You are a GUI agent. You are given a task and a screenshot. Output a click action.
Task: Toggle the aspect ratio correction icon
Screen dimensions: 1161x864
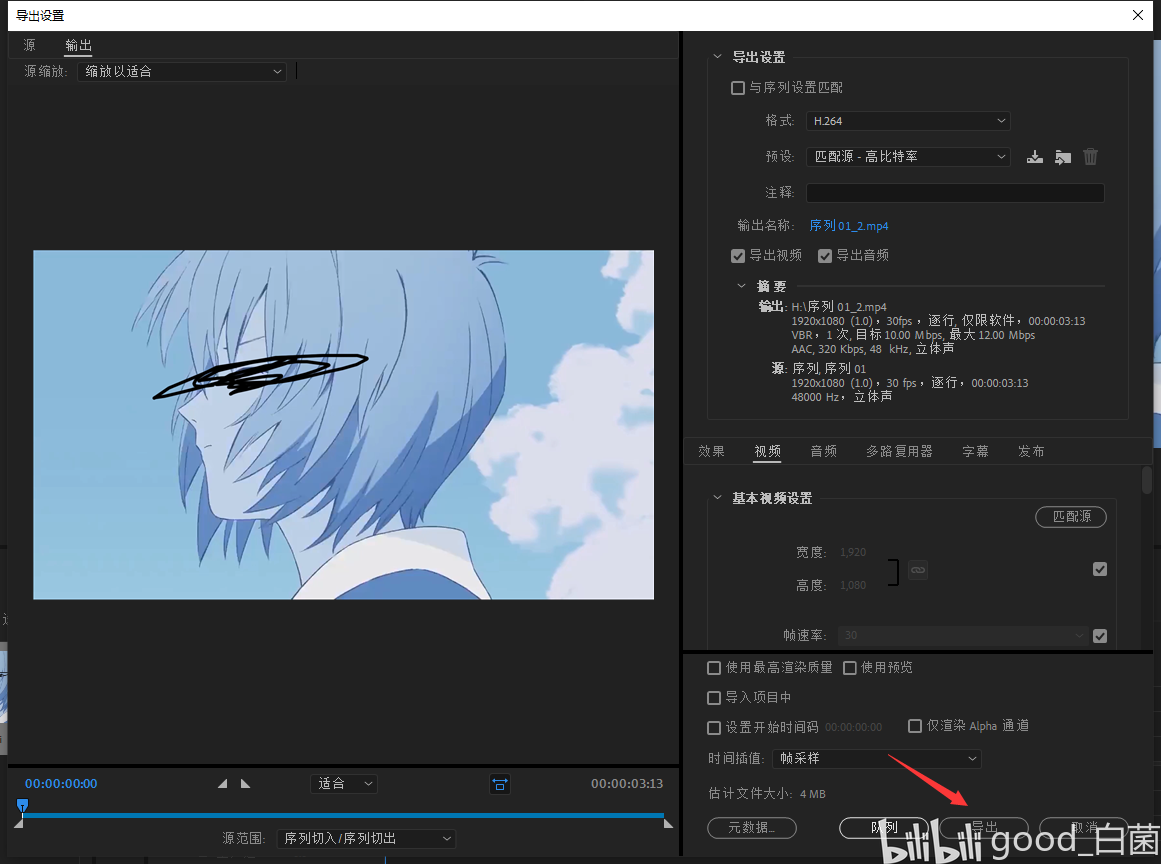tap(500, 783)
